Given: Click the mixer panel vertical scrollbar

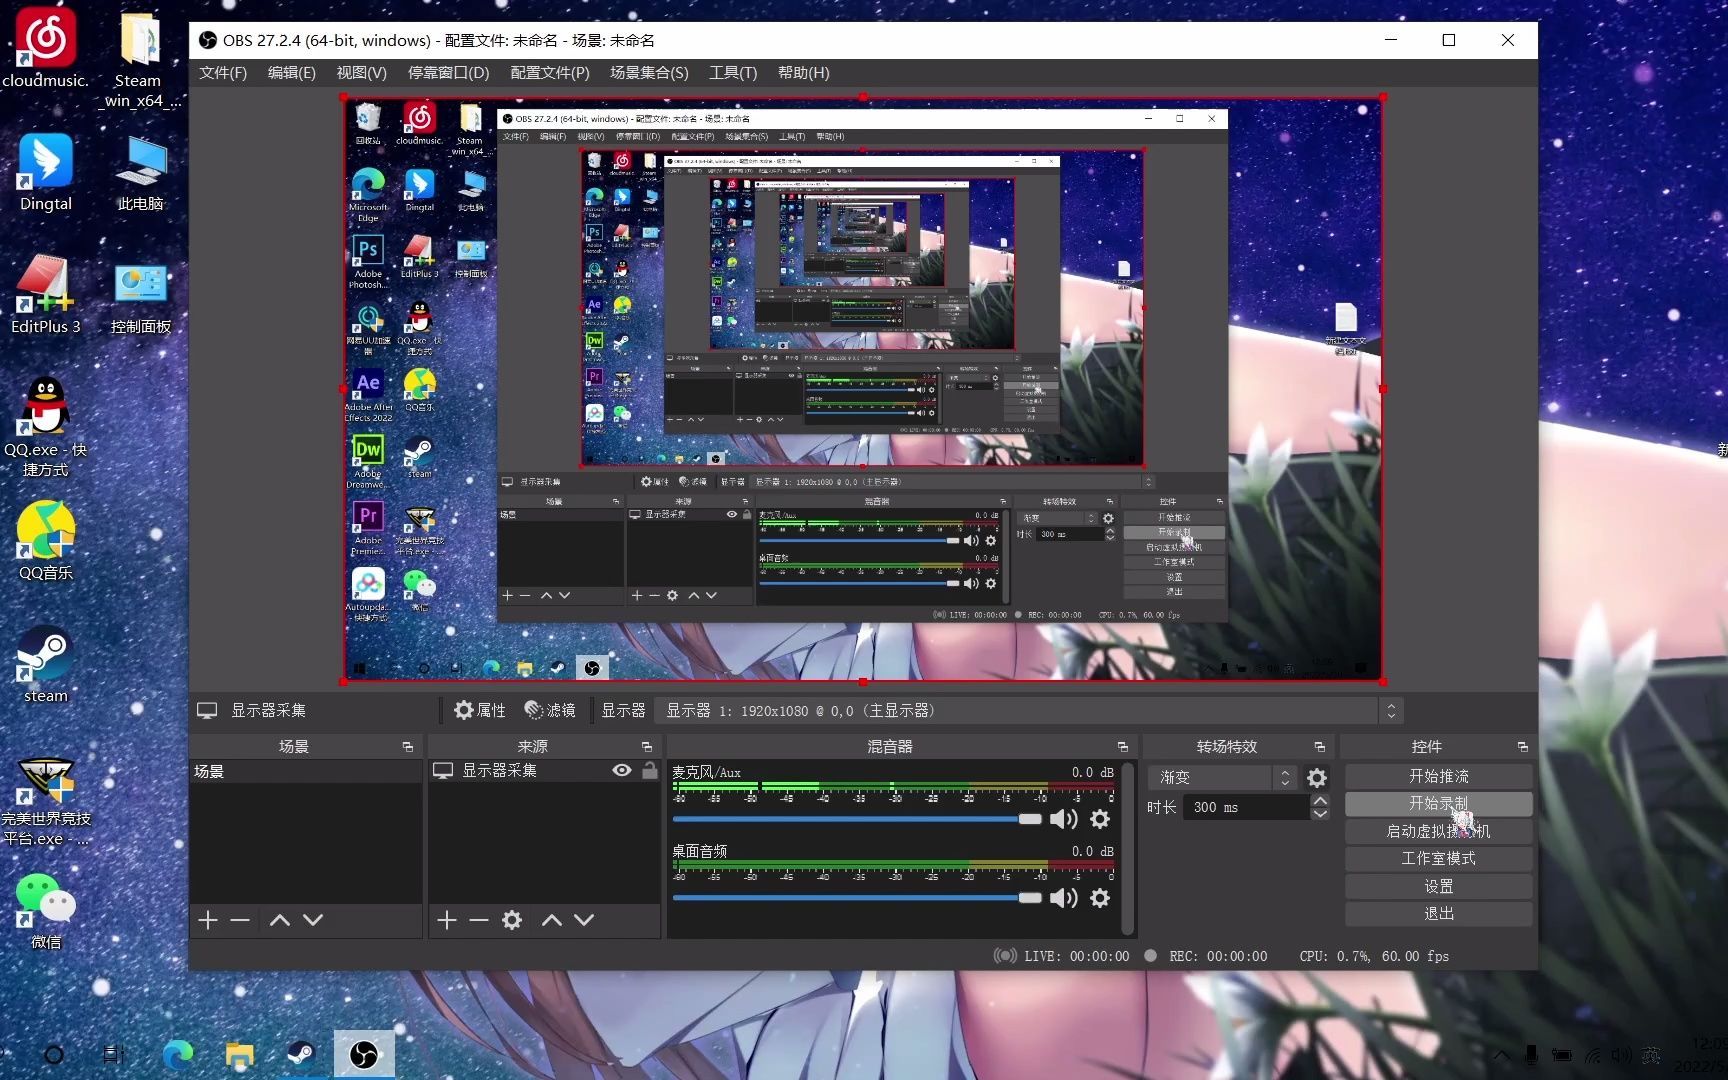Looking at the screenshot, I should pyautogui.click(x=1128, y=848).
